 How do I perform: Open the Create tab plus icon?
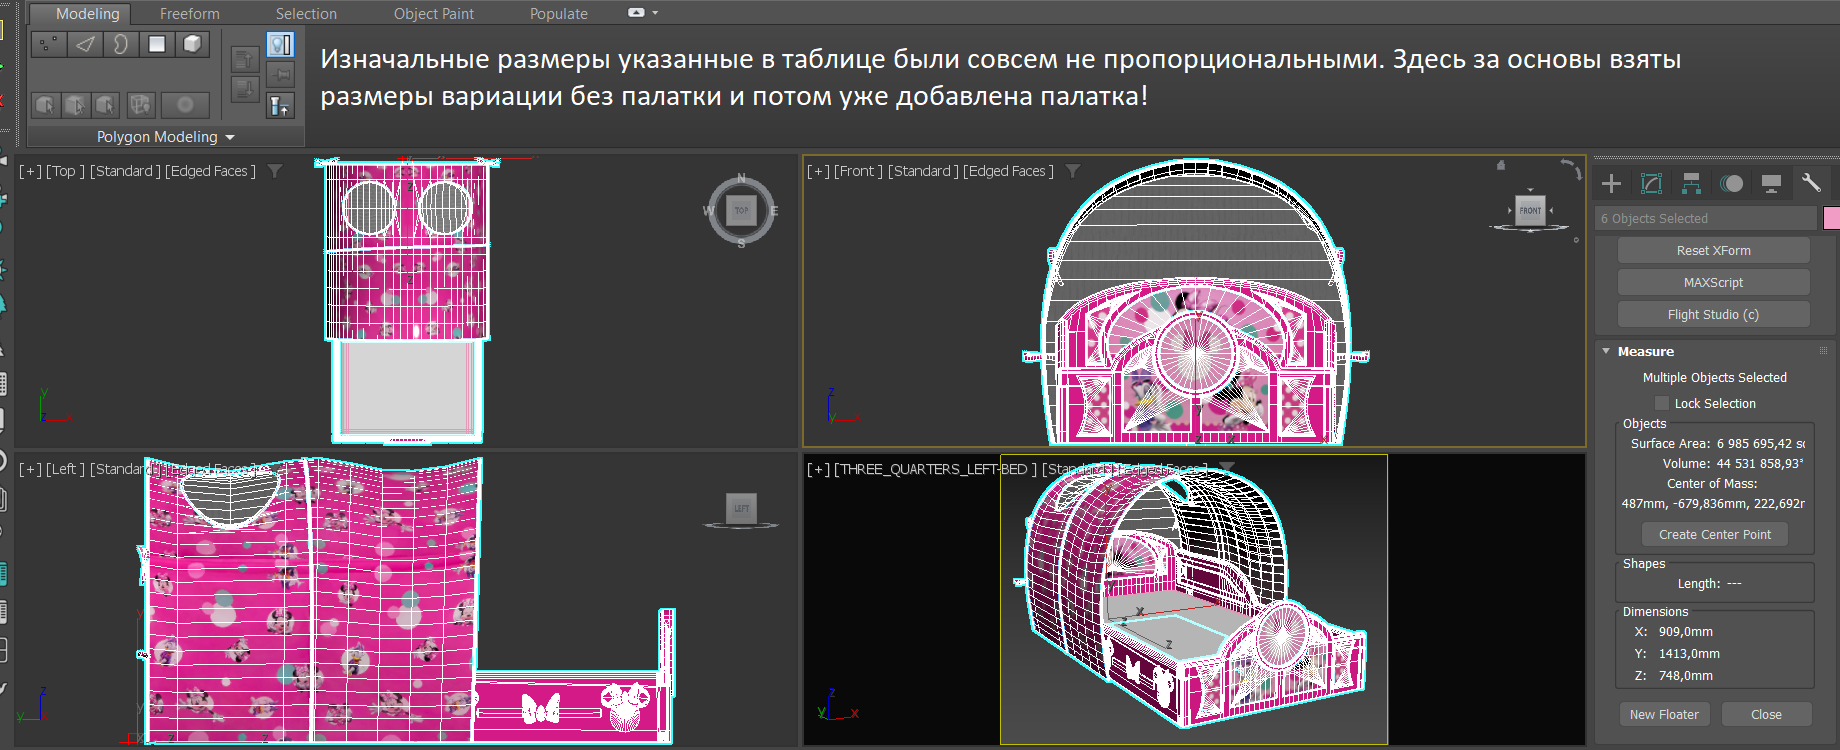click(x=1611, y=183)
